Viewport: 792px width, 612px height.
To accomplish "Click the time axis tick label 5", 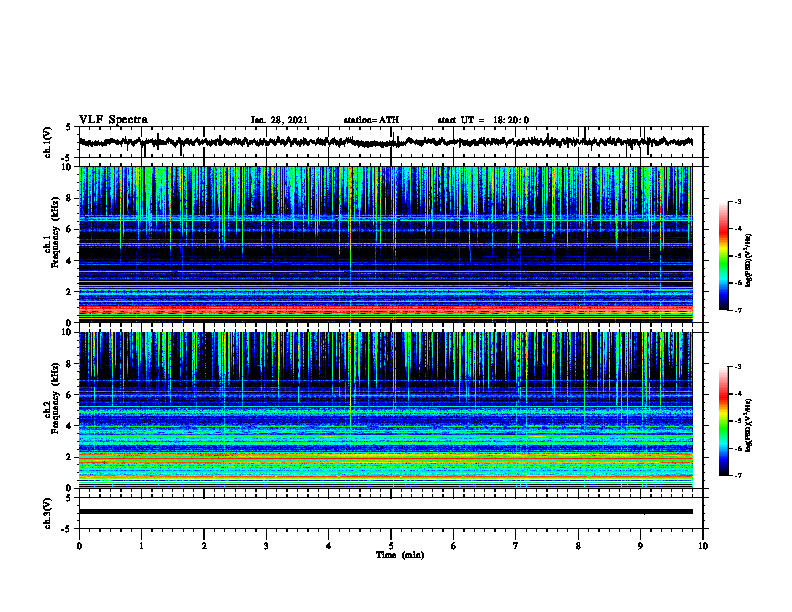I will (391, 546).
